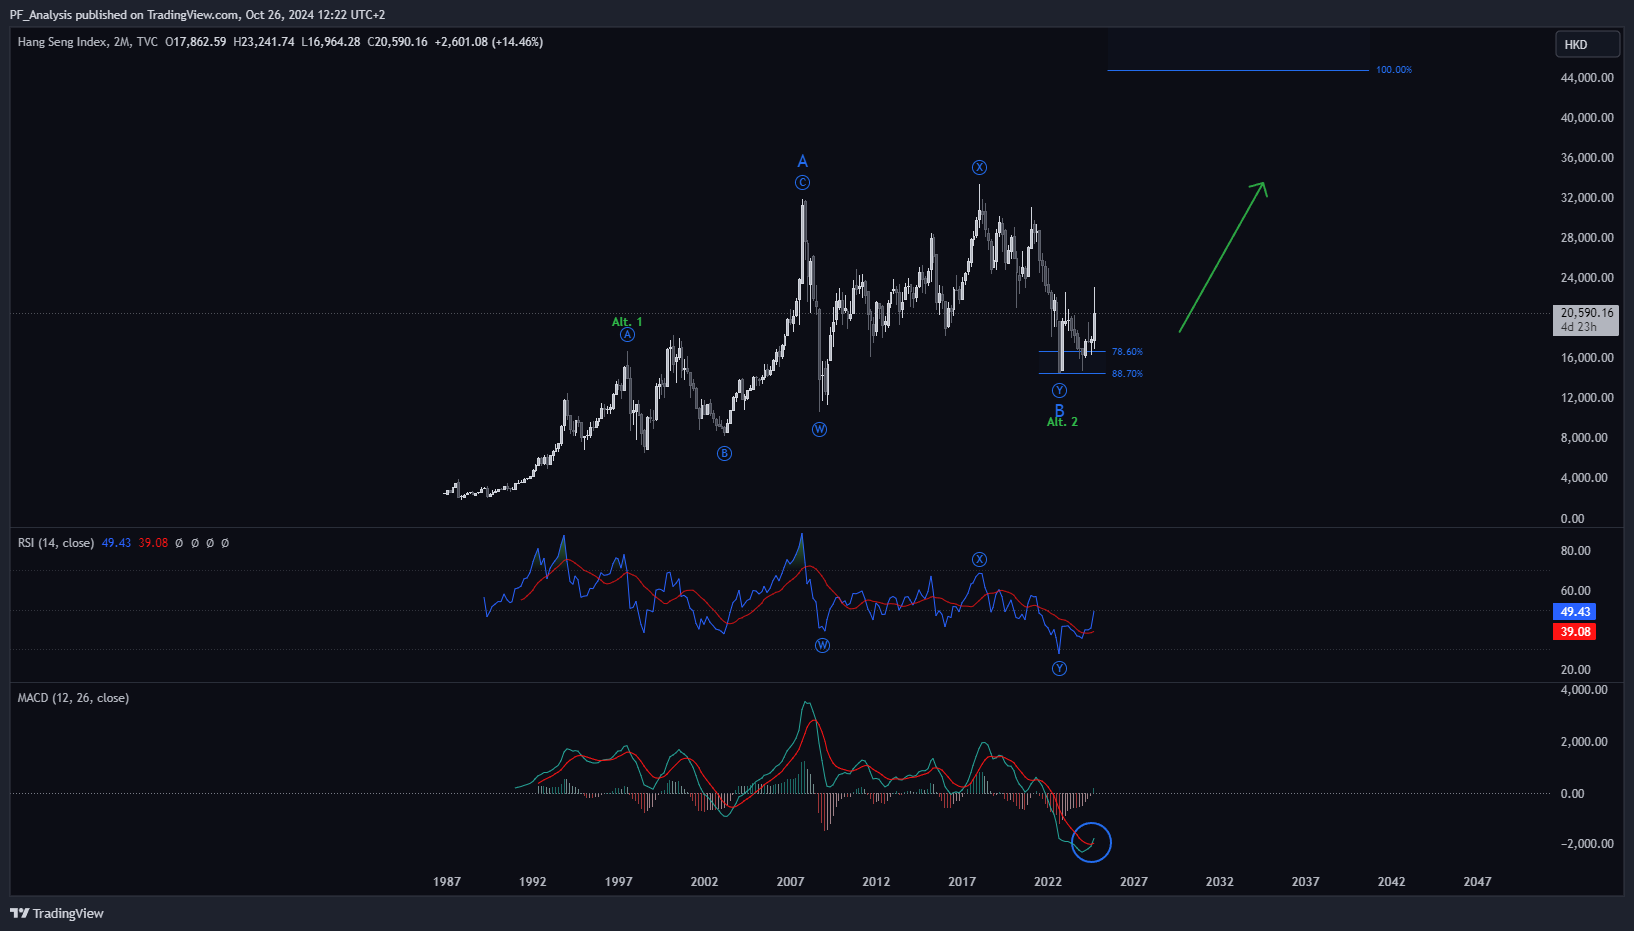
Task: Click the MACD (12, 26, close) indicator label
Action: tap(73, 698)
